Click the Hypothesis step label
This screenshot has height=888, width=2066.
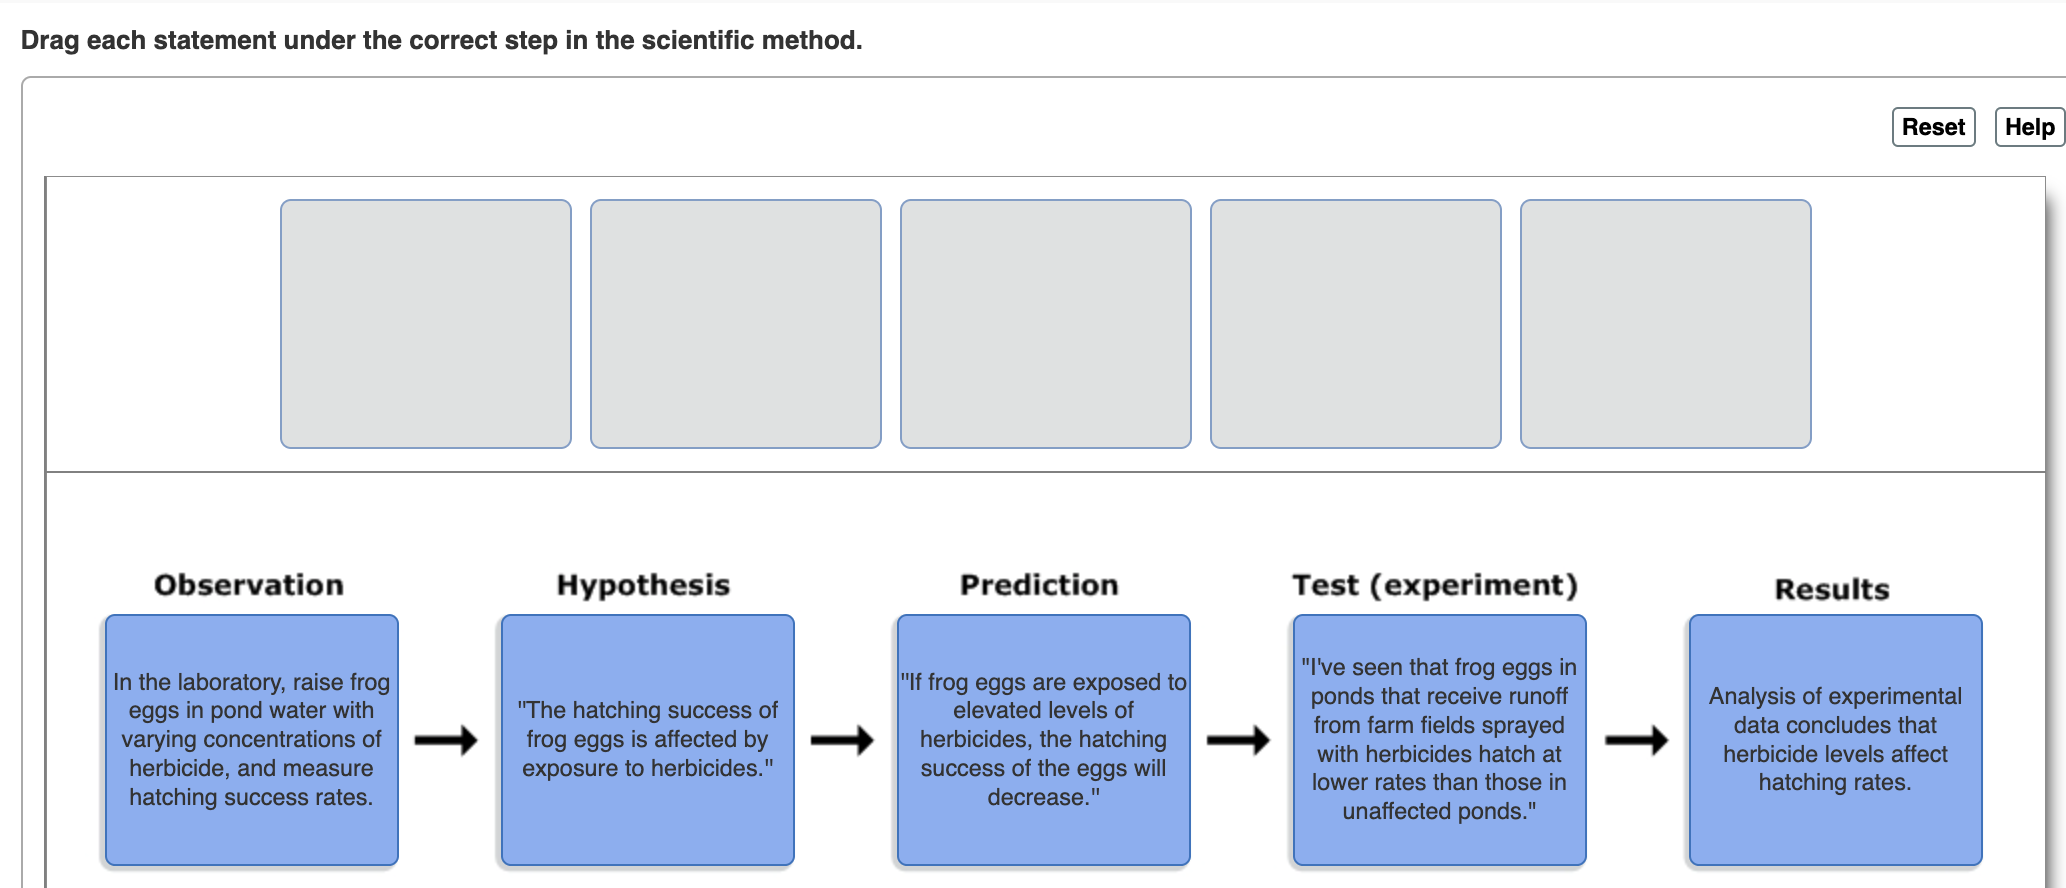point(644,584)
